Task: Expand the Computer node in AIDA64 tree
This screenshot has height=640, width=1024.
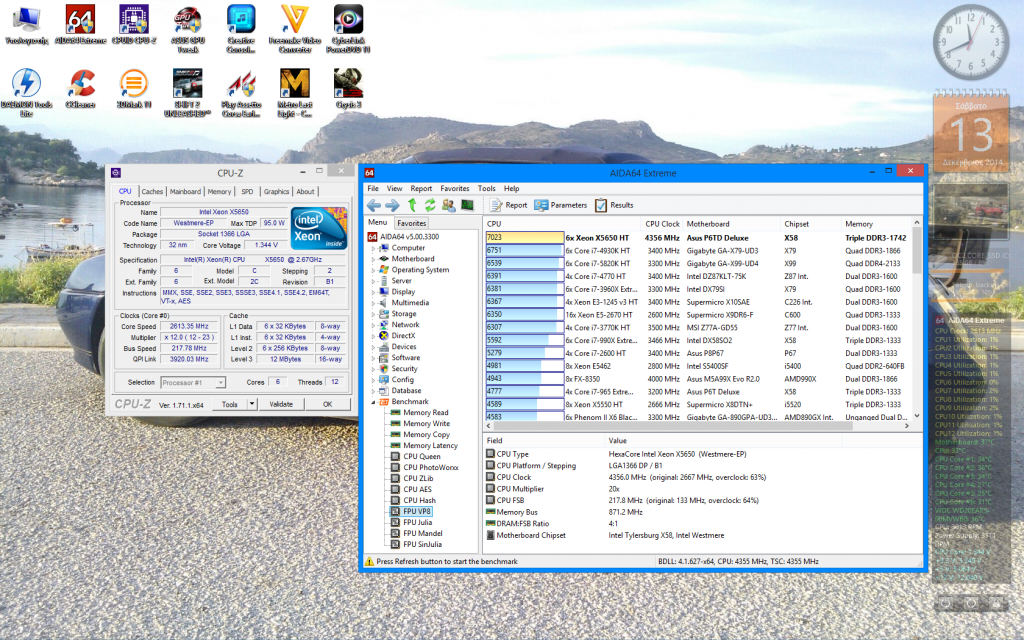Action: (x=374, y=248)
